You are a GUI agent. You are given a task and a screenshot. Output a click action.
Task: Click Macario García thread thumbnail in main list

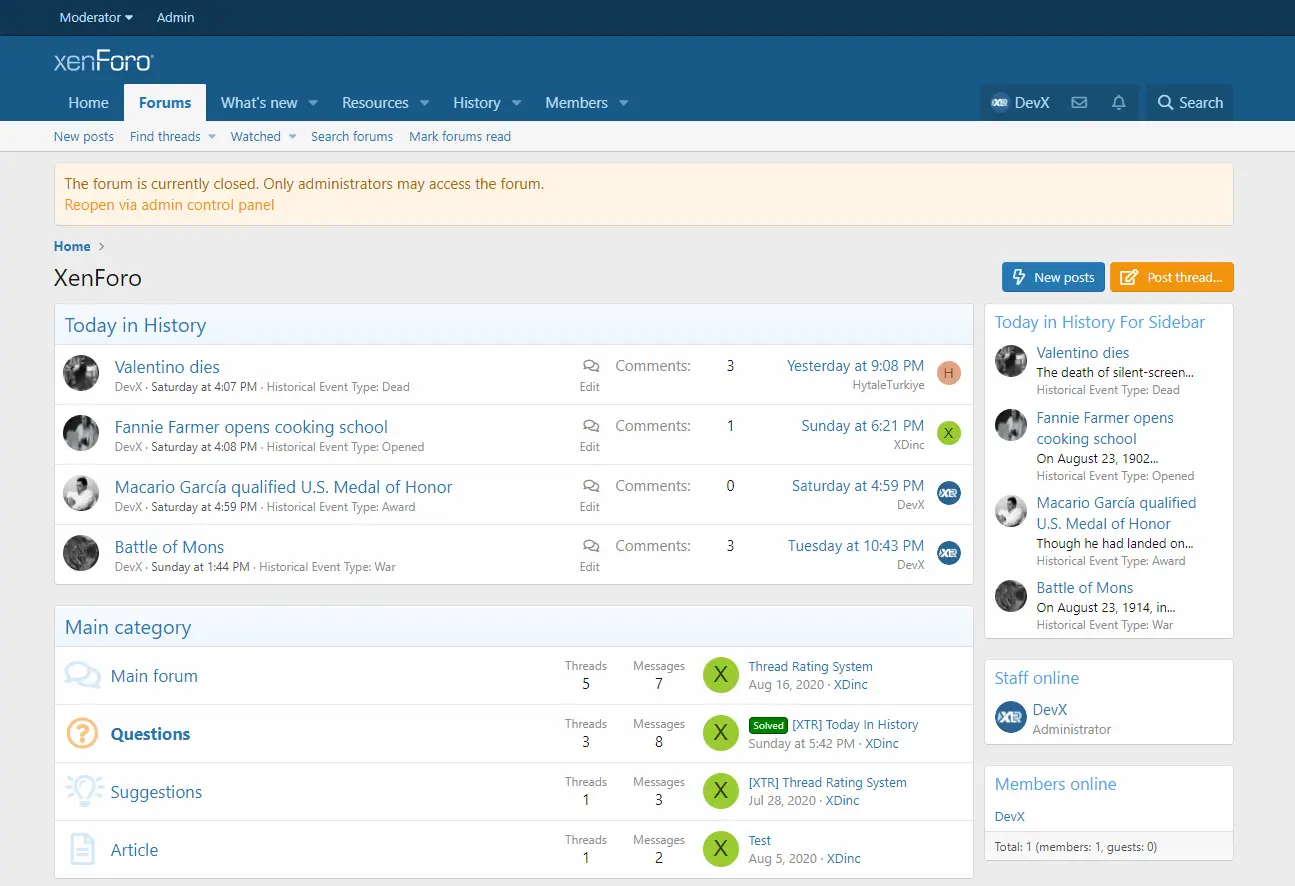point(81,493)
